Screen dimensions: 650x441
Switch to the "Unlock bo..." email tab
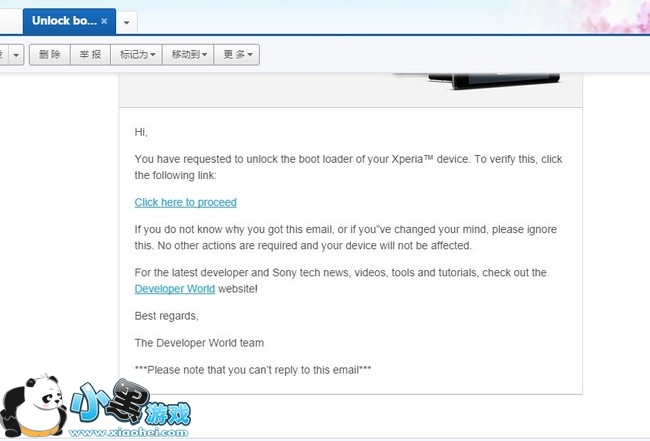click(63, 21)
